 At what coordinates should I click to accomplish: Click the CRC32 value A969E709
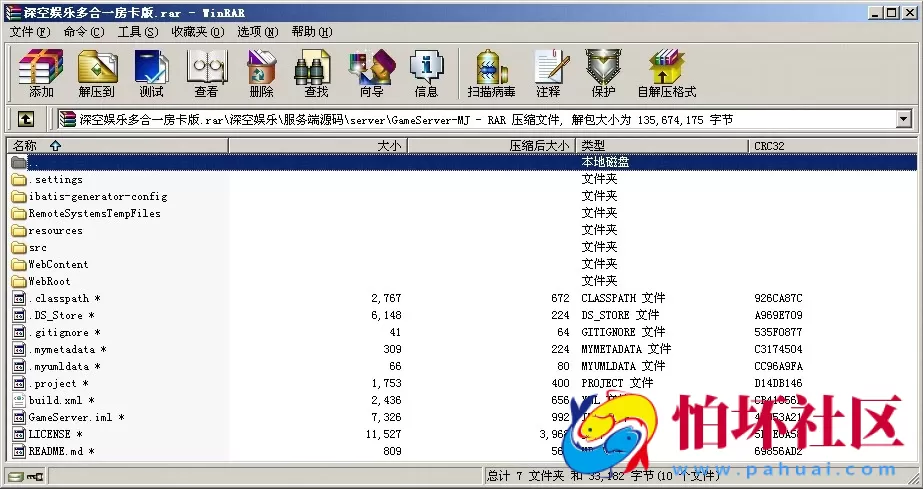(778, 315)
